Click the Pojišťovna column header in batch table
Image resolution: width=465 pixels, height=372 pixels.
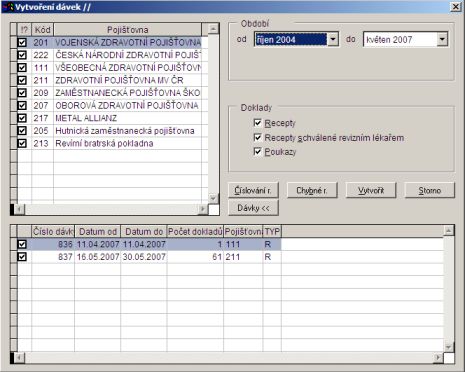click(243, 232)
